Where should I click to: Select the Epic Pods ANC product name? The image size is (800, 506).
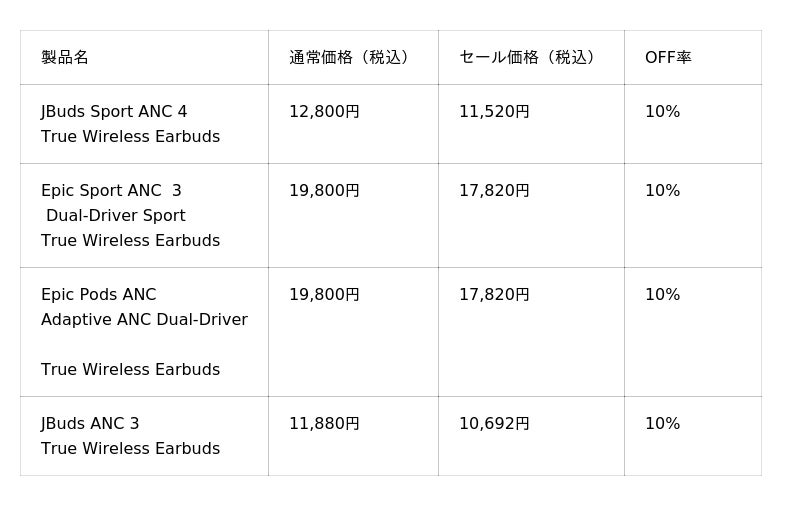coord(99,294)
